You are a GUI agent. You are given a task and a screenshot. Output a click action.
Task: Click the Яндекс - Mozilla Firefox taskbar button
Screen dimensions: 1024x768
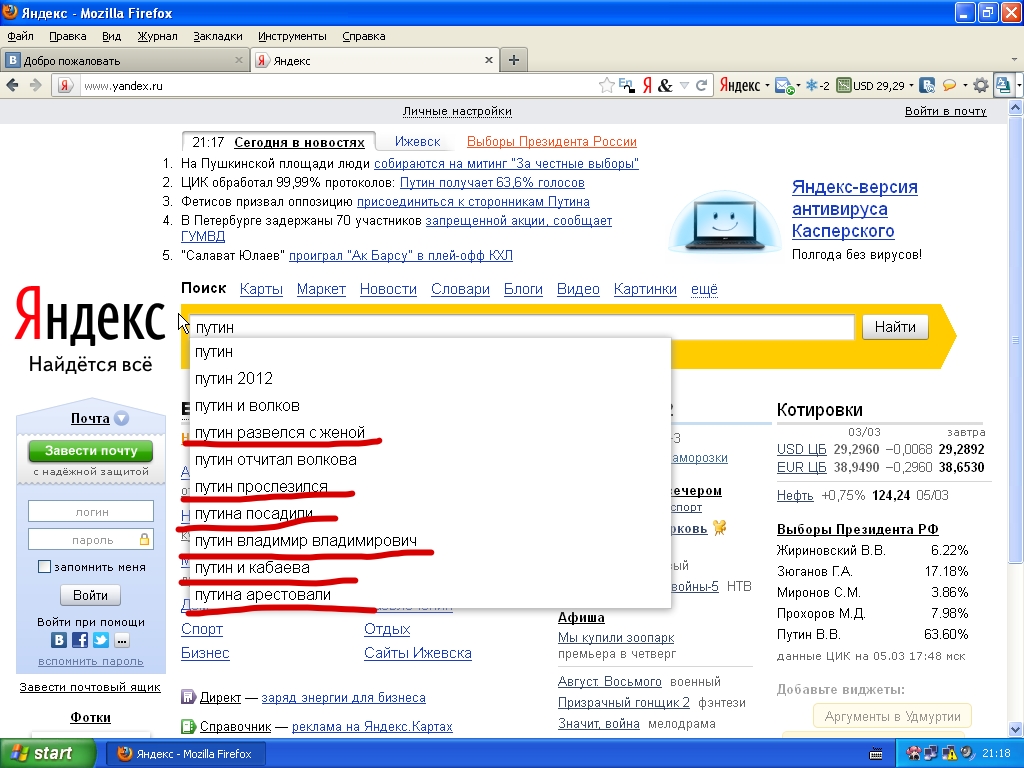(x=185, y=754)
